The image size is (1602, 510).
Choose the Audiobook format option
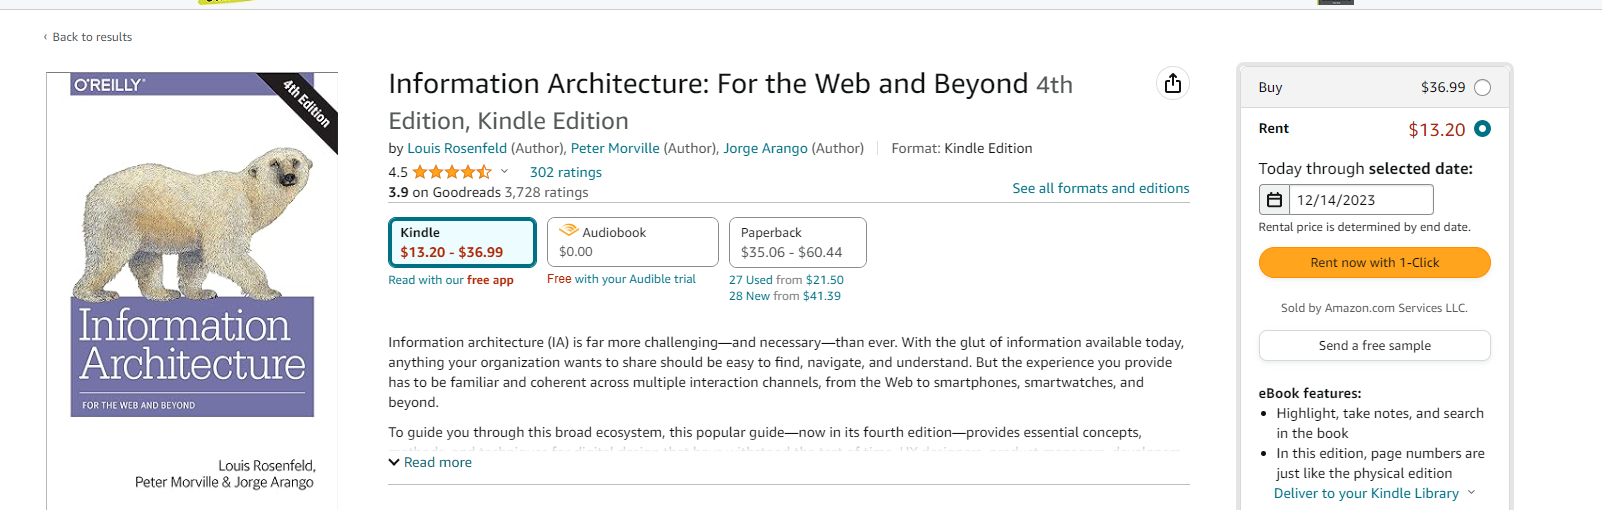point(632,242)
